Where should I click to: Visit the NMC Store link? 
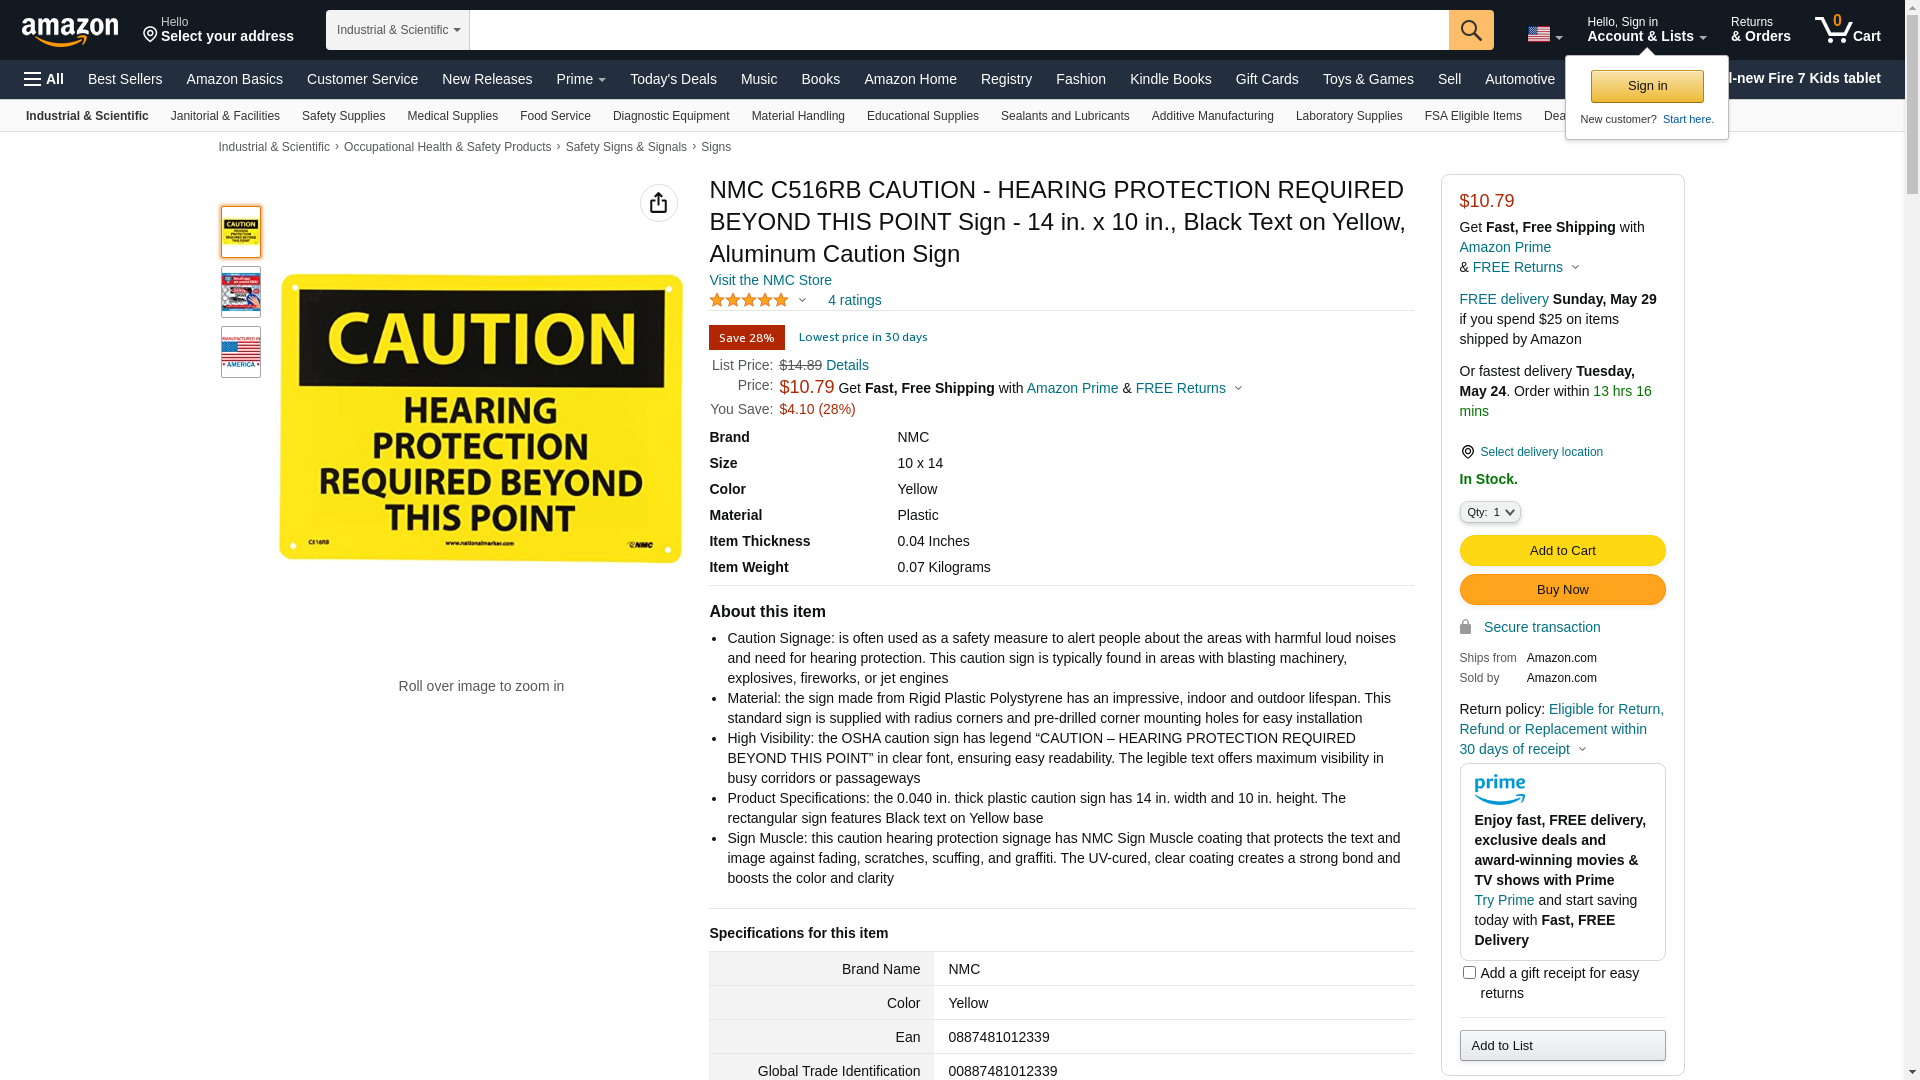pos(770,280)
